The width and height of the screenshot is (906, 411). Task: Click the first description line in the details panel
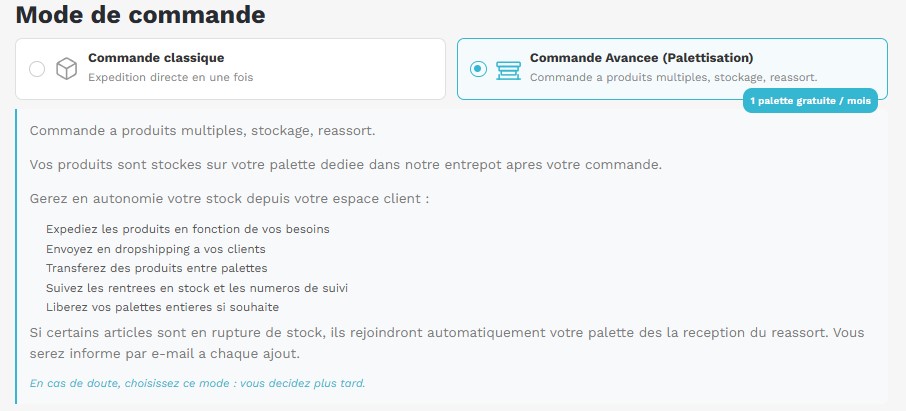click(x=203, y=131)
